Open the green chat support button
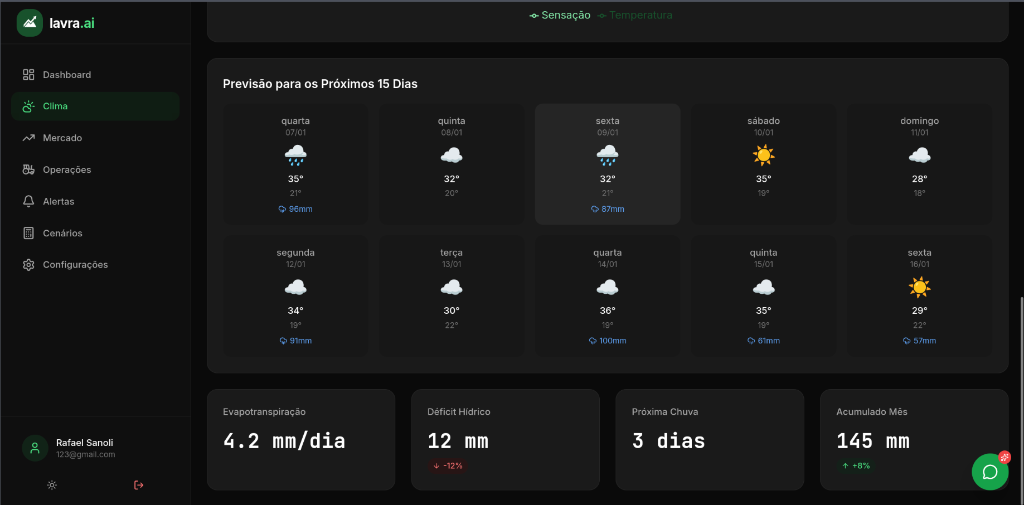 pyautogui.click(x=989, y=472)
